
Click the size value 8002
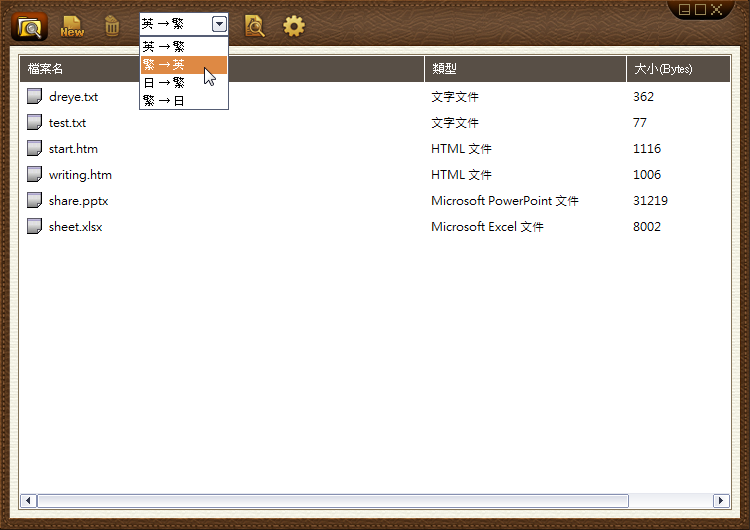(647, 227)
